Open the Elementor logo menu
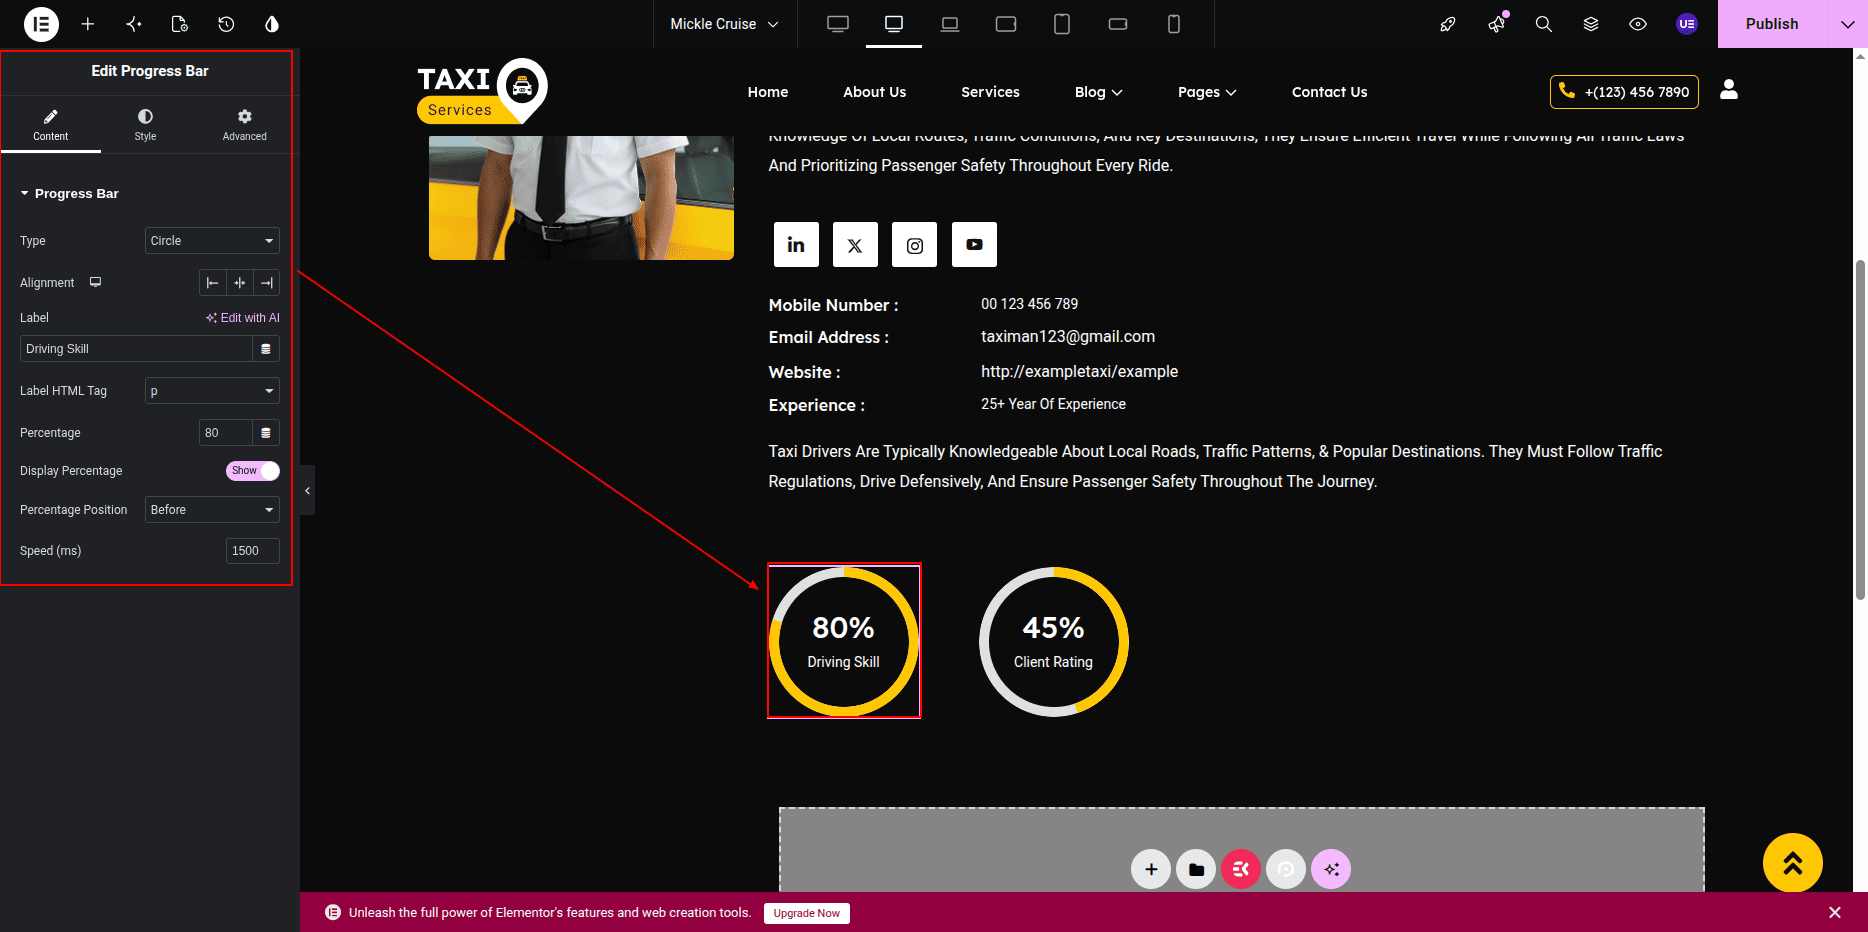Viewport: 1868px width, 932px height. [x=41, y=24]
